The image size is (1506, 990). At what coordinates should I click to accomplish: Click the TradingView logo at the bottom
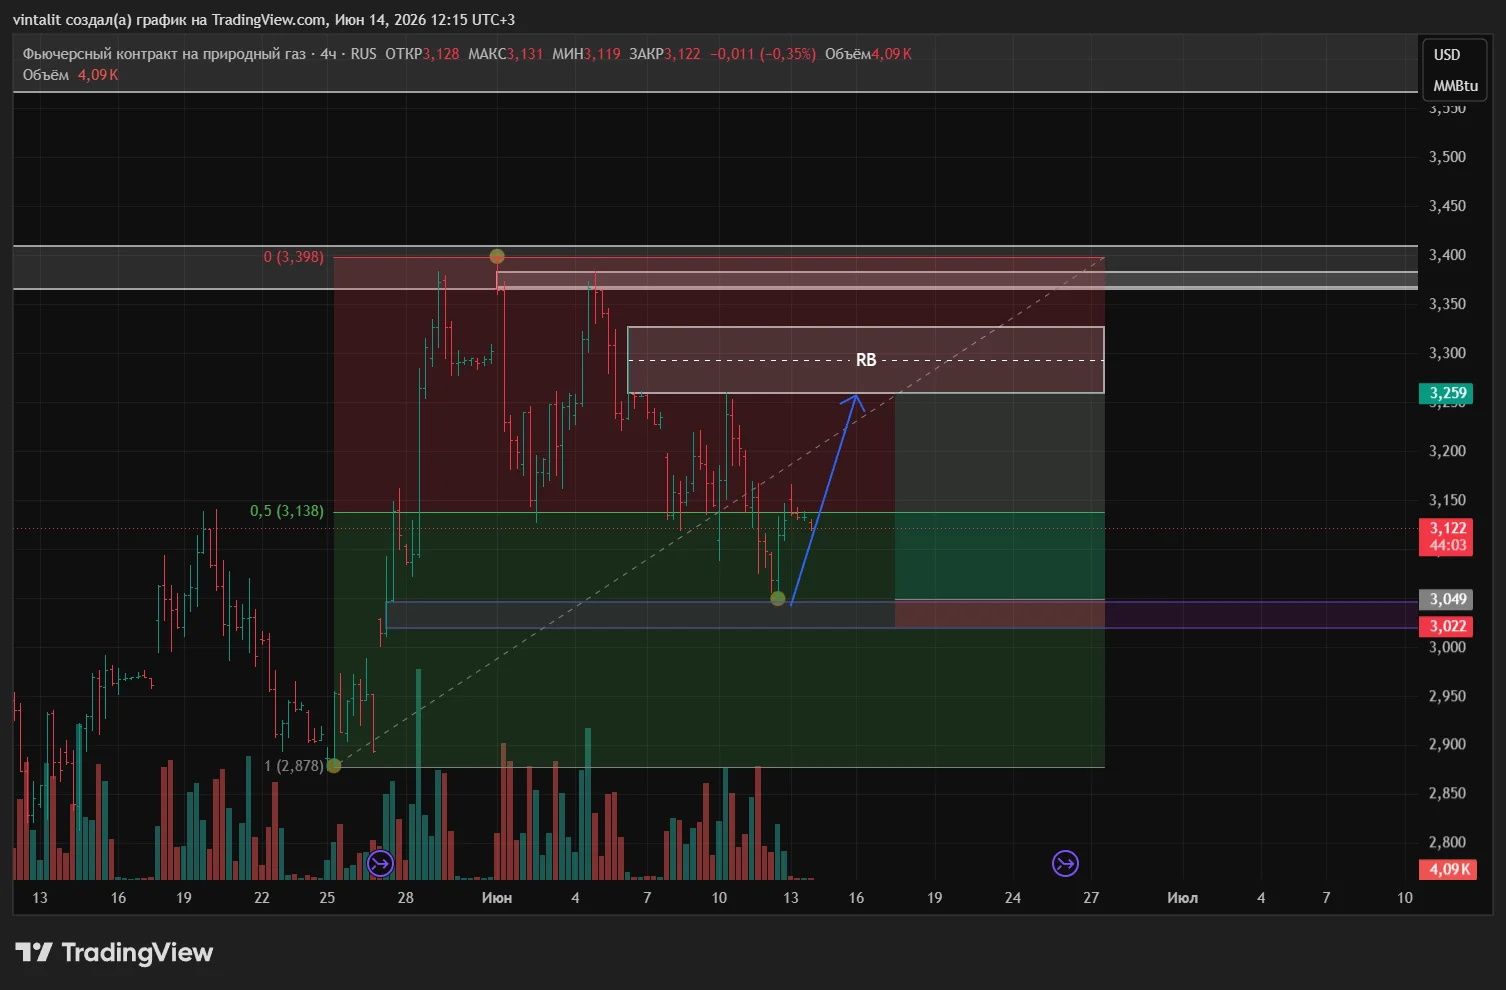coord(114,952)
